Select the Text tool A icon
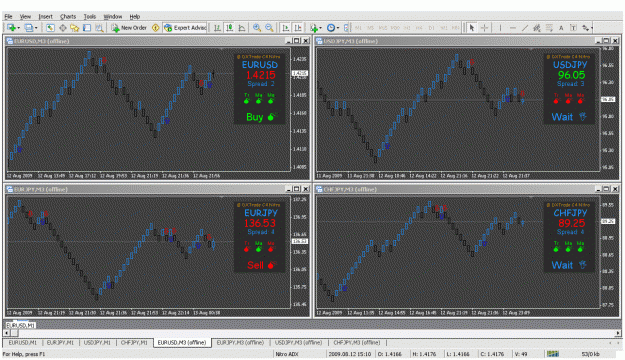Viewport: 625px width, 360px height. pos(561,28)
